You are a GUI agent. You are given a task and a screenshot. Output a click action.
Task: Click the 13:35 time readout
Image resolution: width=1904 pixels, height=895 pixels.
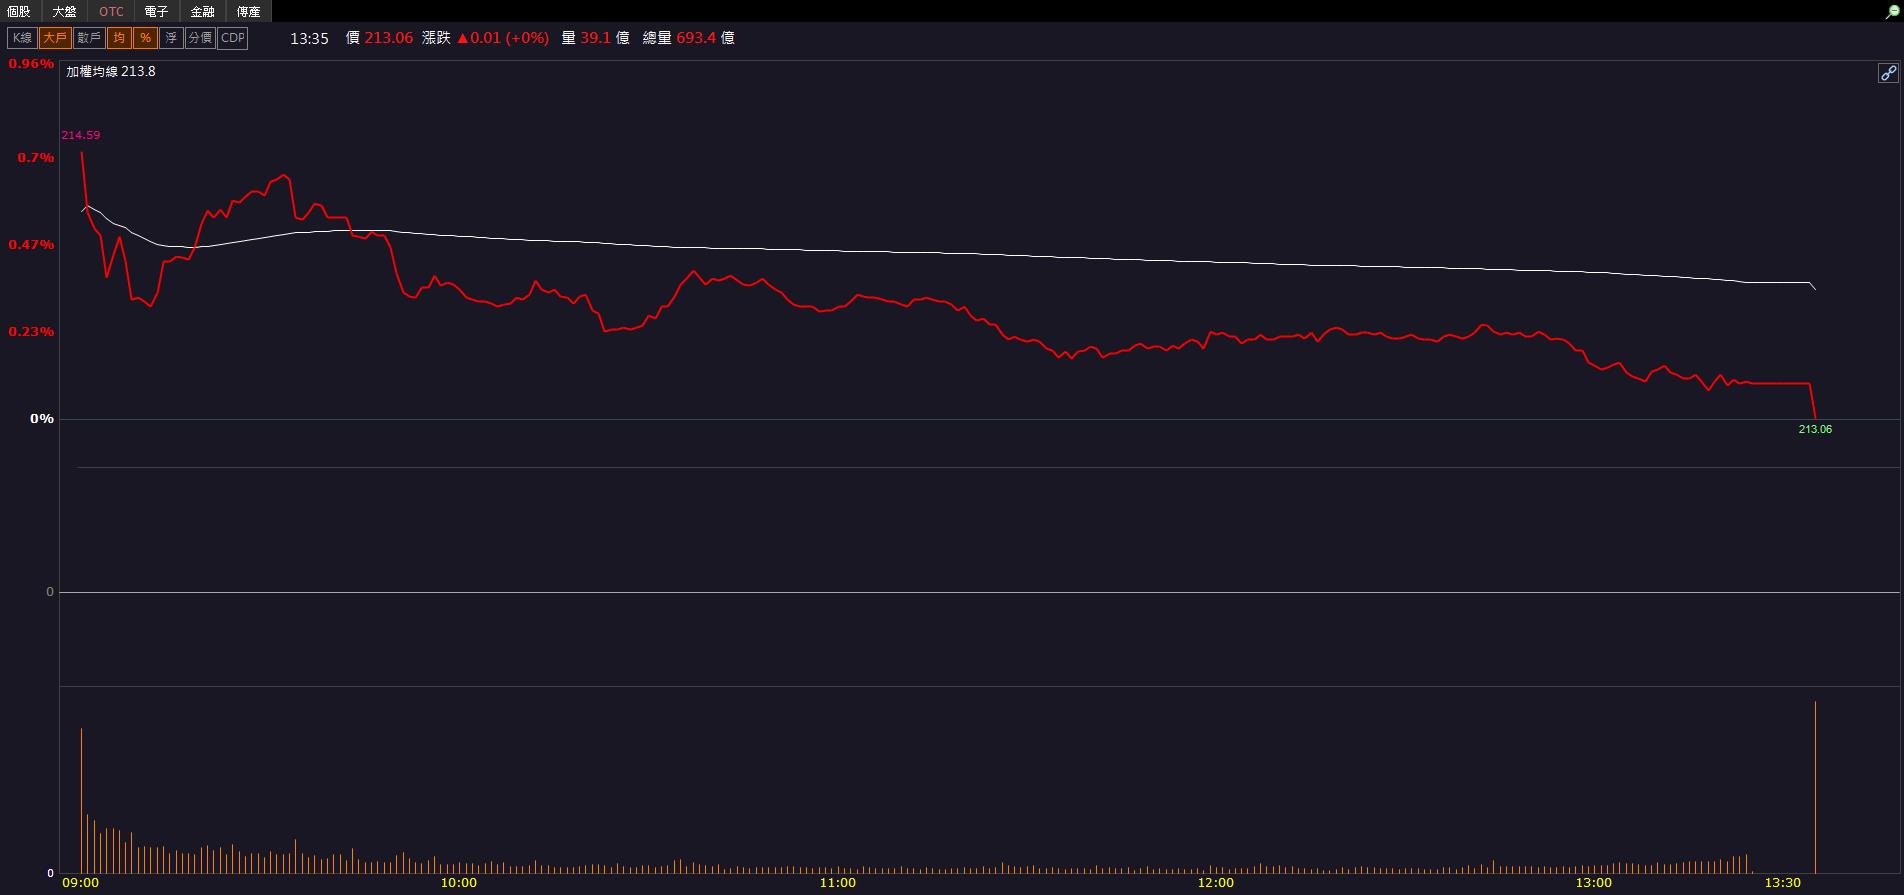click(x=309, y=38)
